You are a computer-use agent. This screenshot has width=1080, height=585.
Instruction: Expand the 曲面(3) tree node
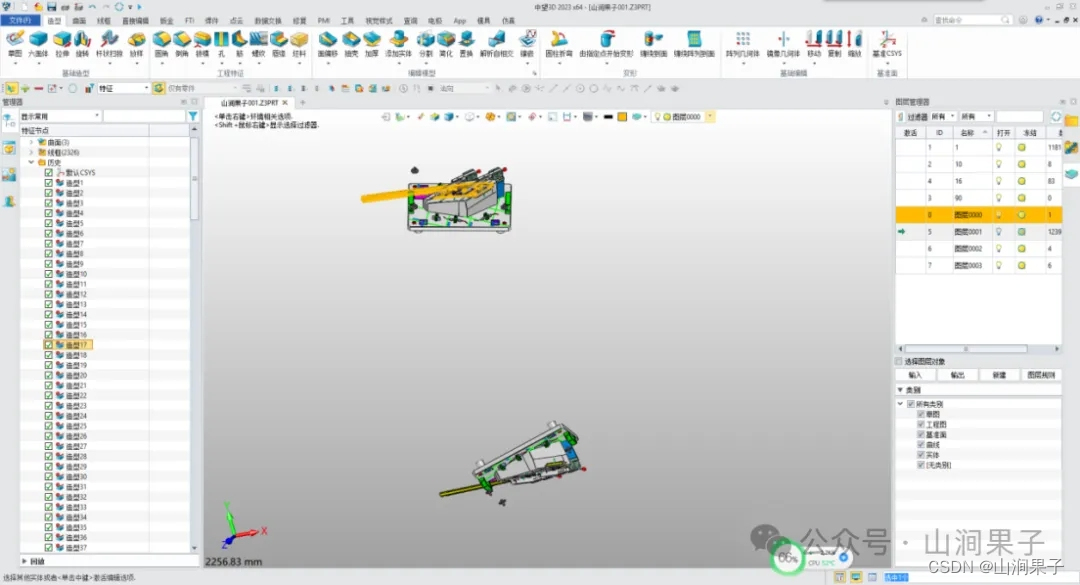(x=31, y=142)
